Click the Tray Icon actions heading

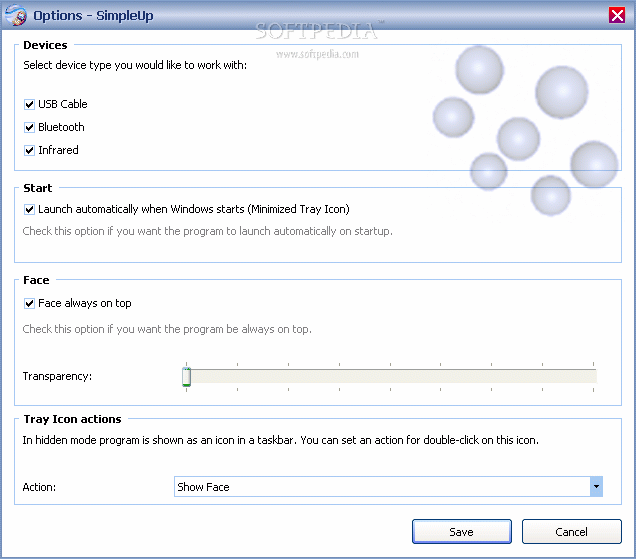pyautogui.click(x=72, y=419)
